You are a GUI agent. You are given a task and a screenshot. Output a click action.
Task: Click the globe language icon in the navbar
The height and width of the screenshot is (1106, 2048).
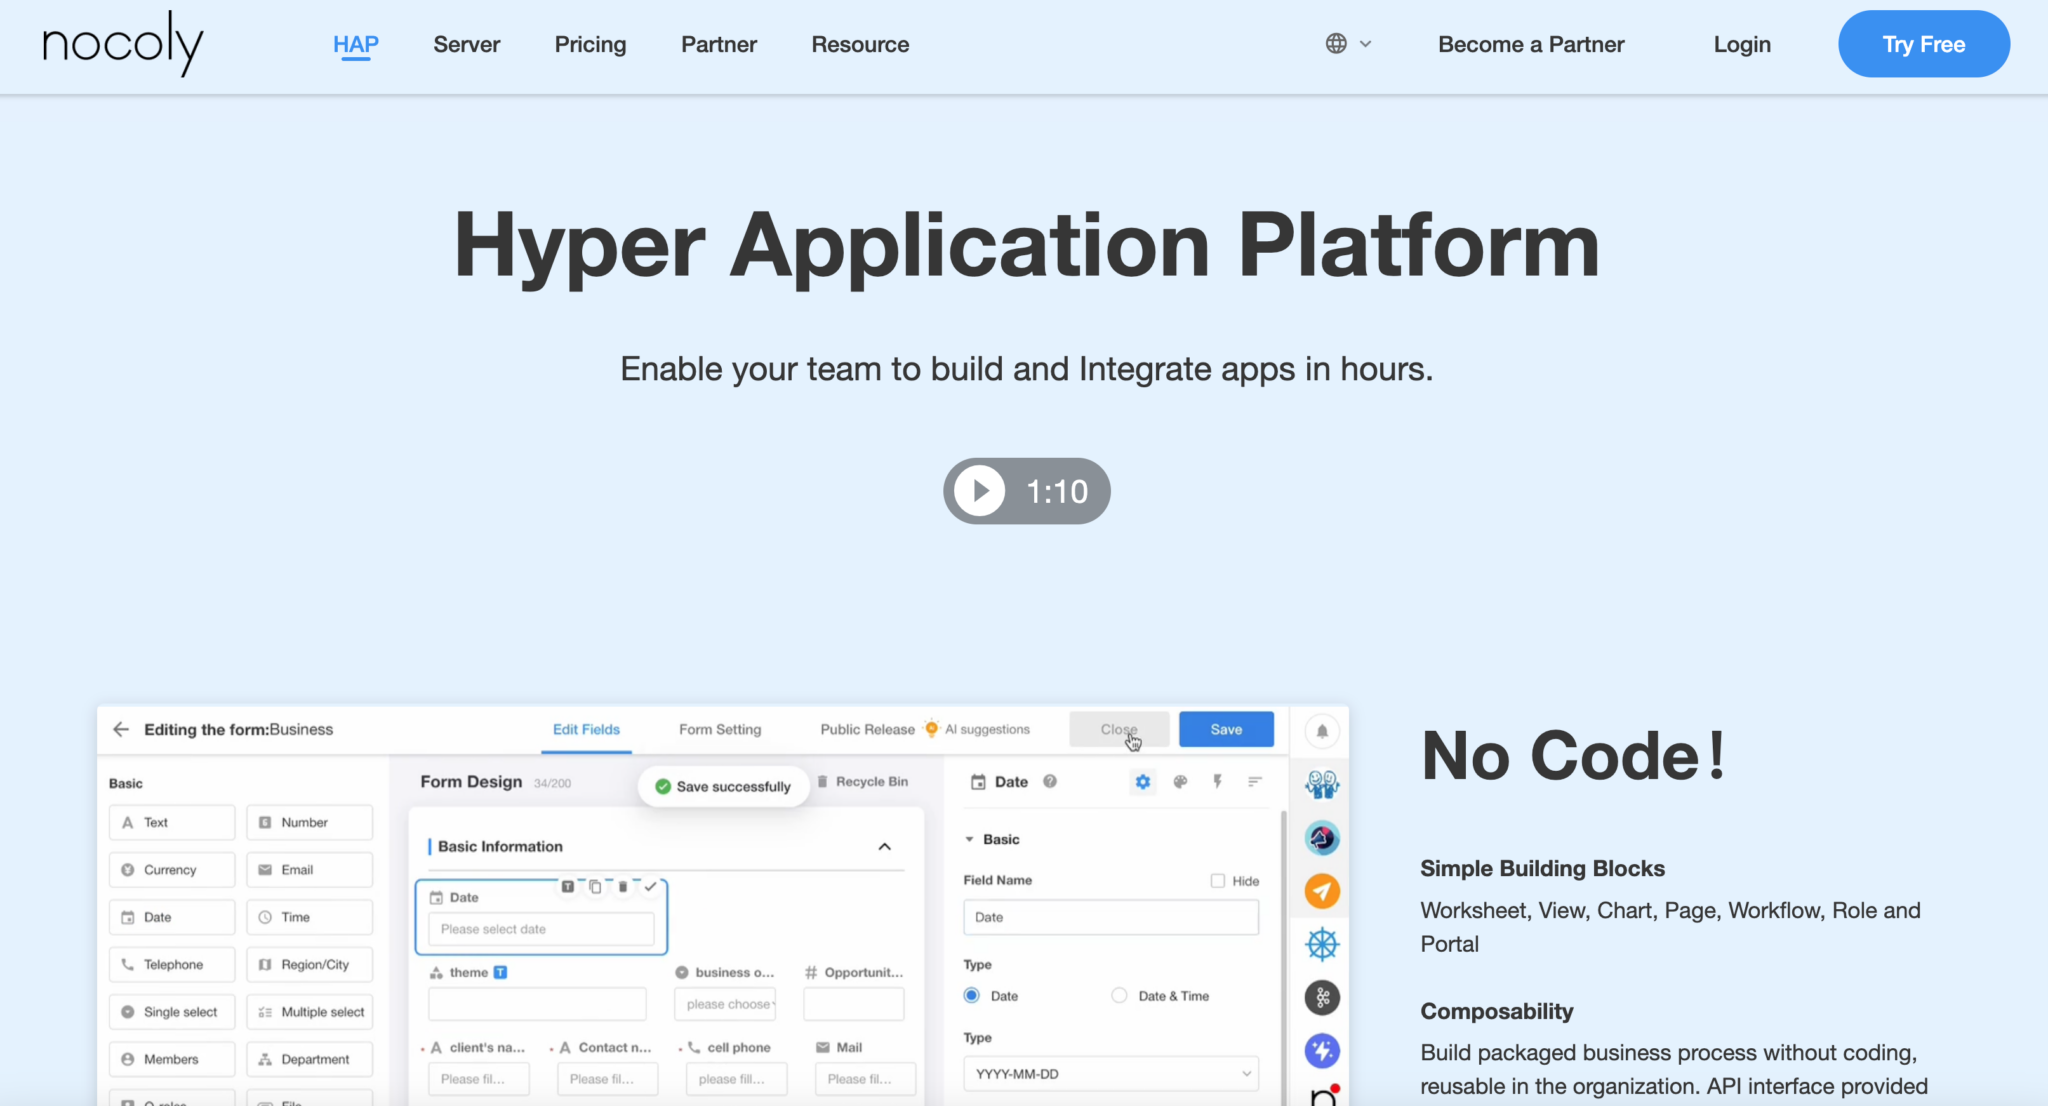pyautogui.click(x=1337, y=43)
